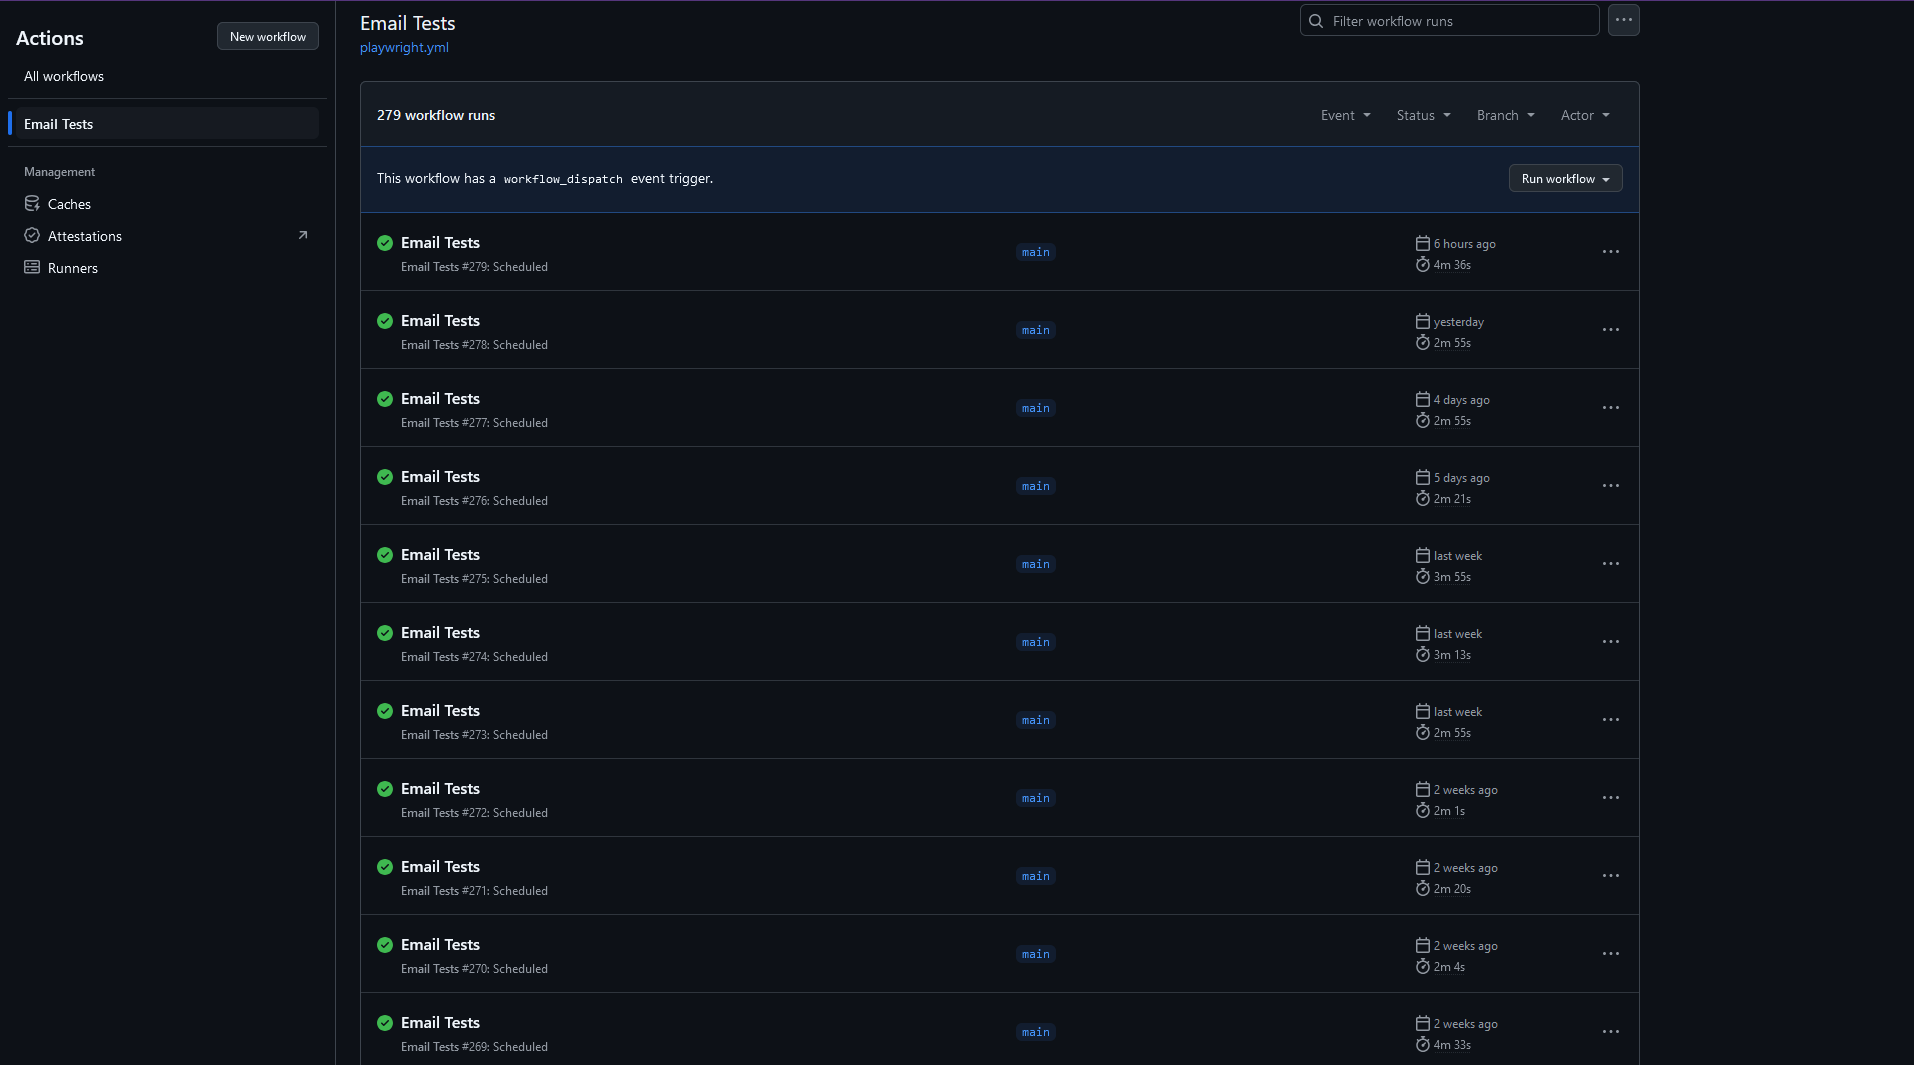The height and width of the screenshot is (1065, 1914).
Task: Click the Runners server icon
Action: tap(32, 268)
